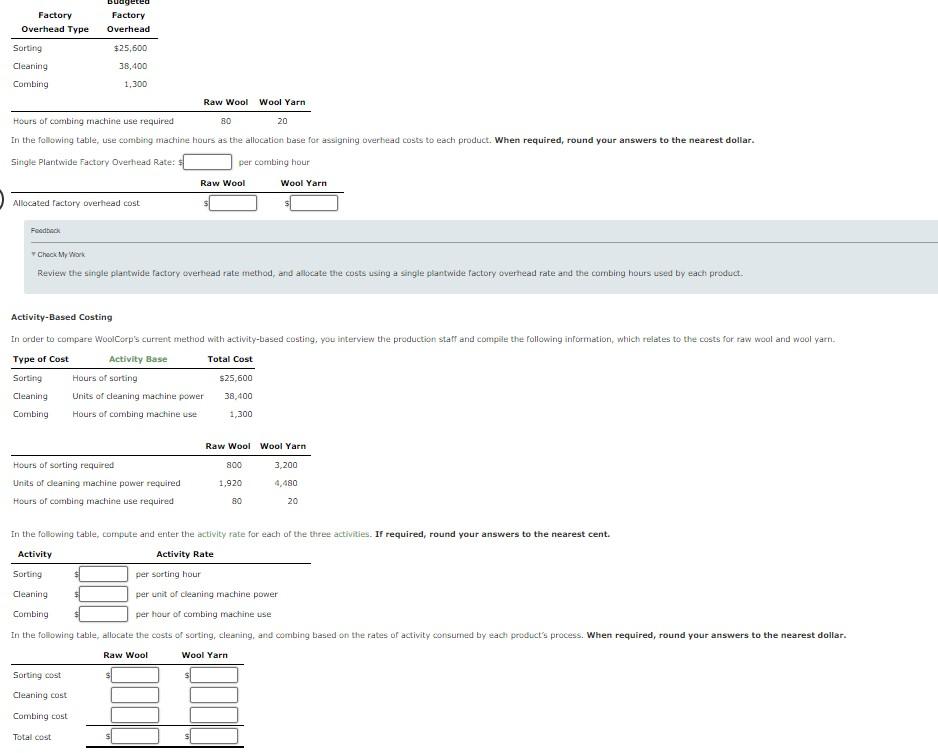The image size is (938, 753).
Task: Click Wool Yarn Cleaning cost field
Action: click(214, 695)
